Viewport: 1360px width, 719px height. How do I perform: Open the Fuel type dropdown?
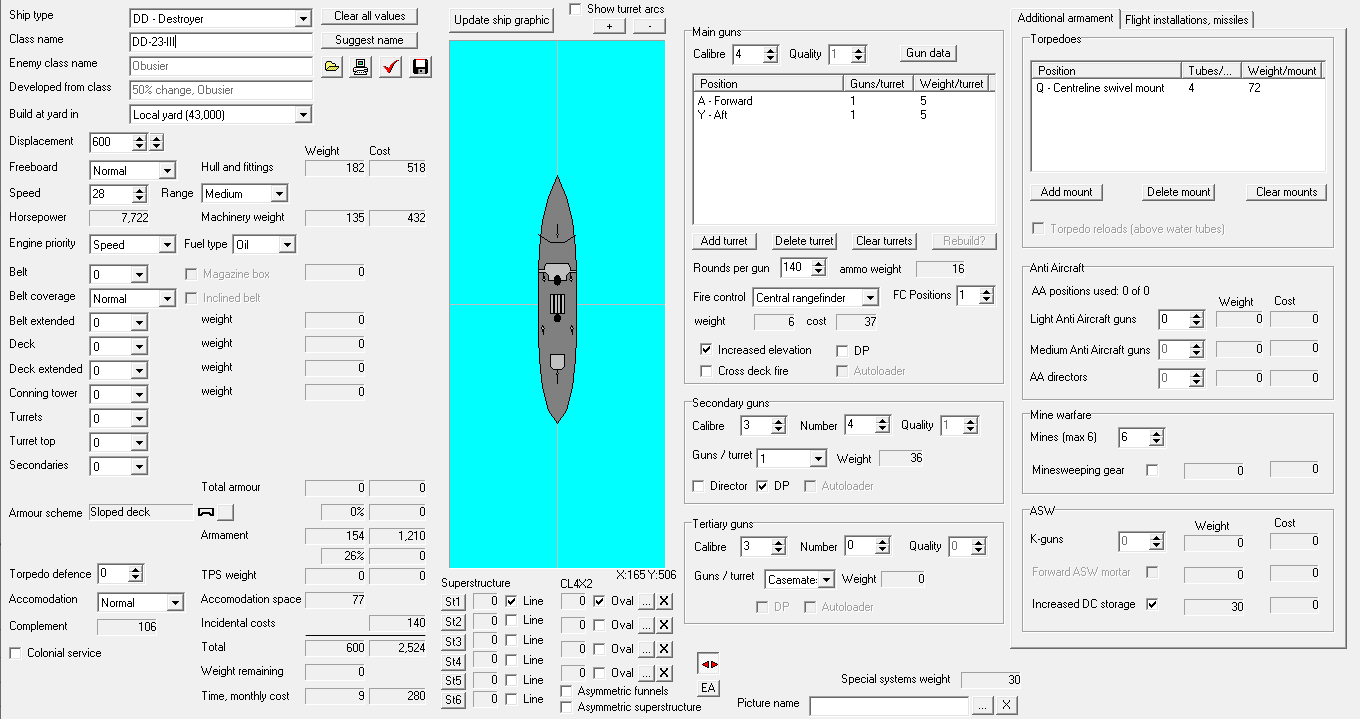(287, 245)
